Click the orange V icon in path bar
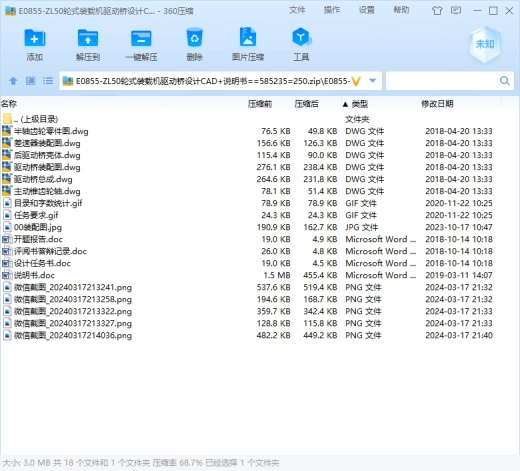Viewport: 520px width, 471px height. (x=356, y=81)
